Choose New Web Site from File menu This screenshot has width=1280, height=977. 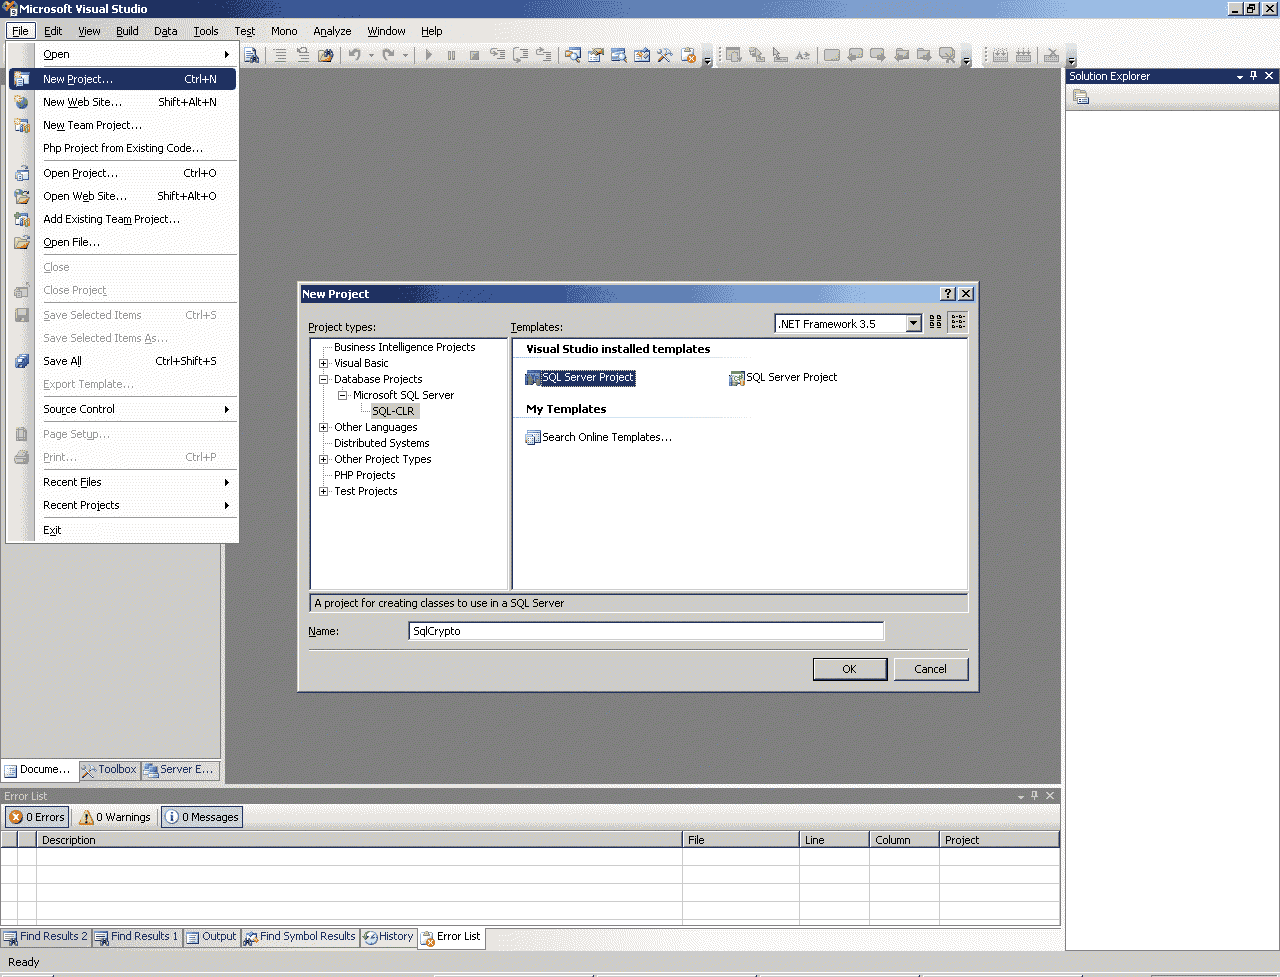(x=123, y=102)
